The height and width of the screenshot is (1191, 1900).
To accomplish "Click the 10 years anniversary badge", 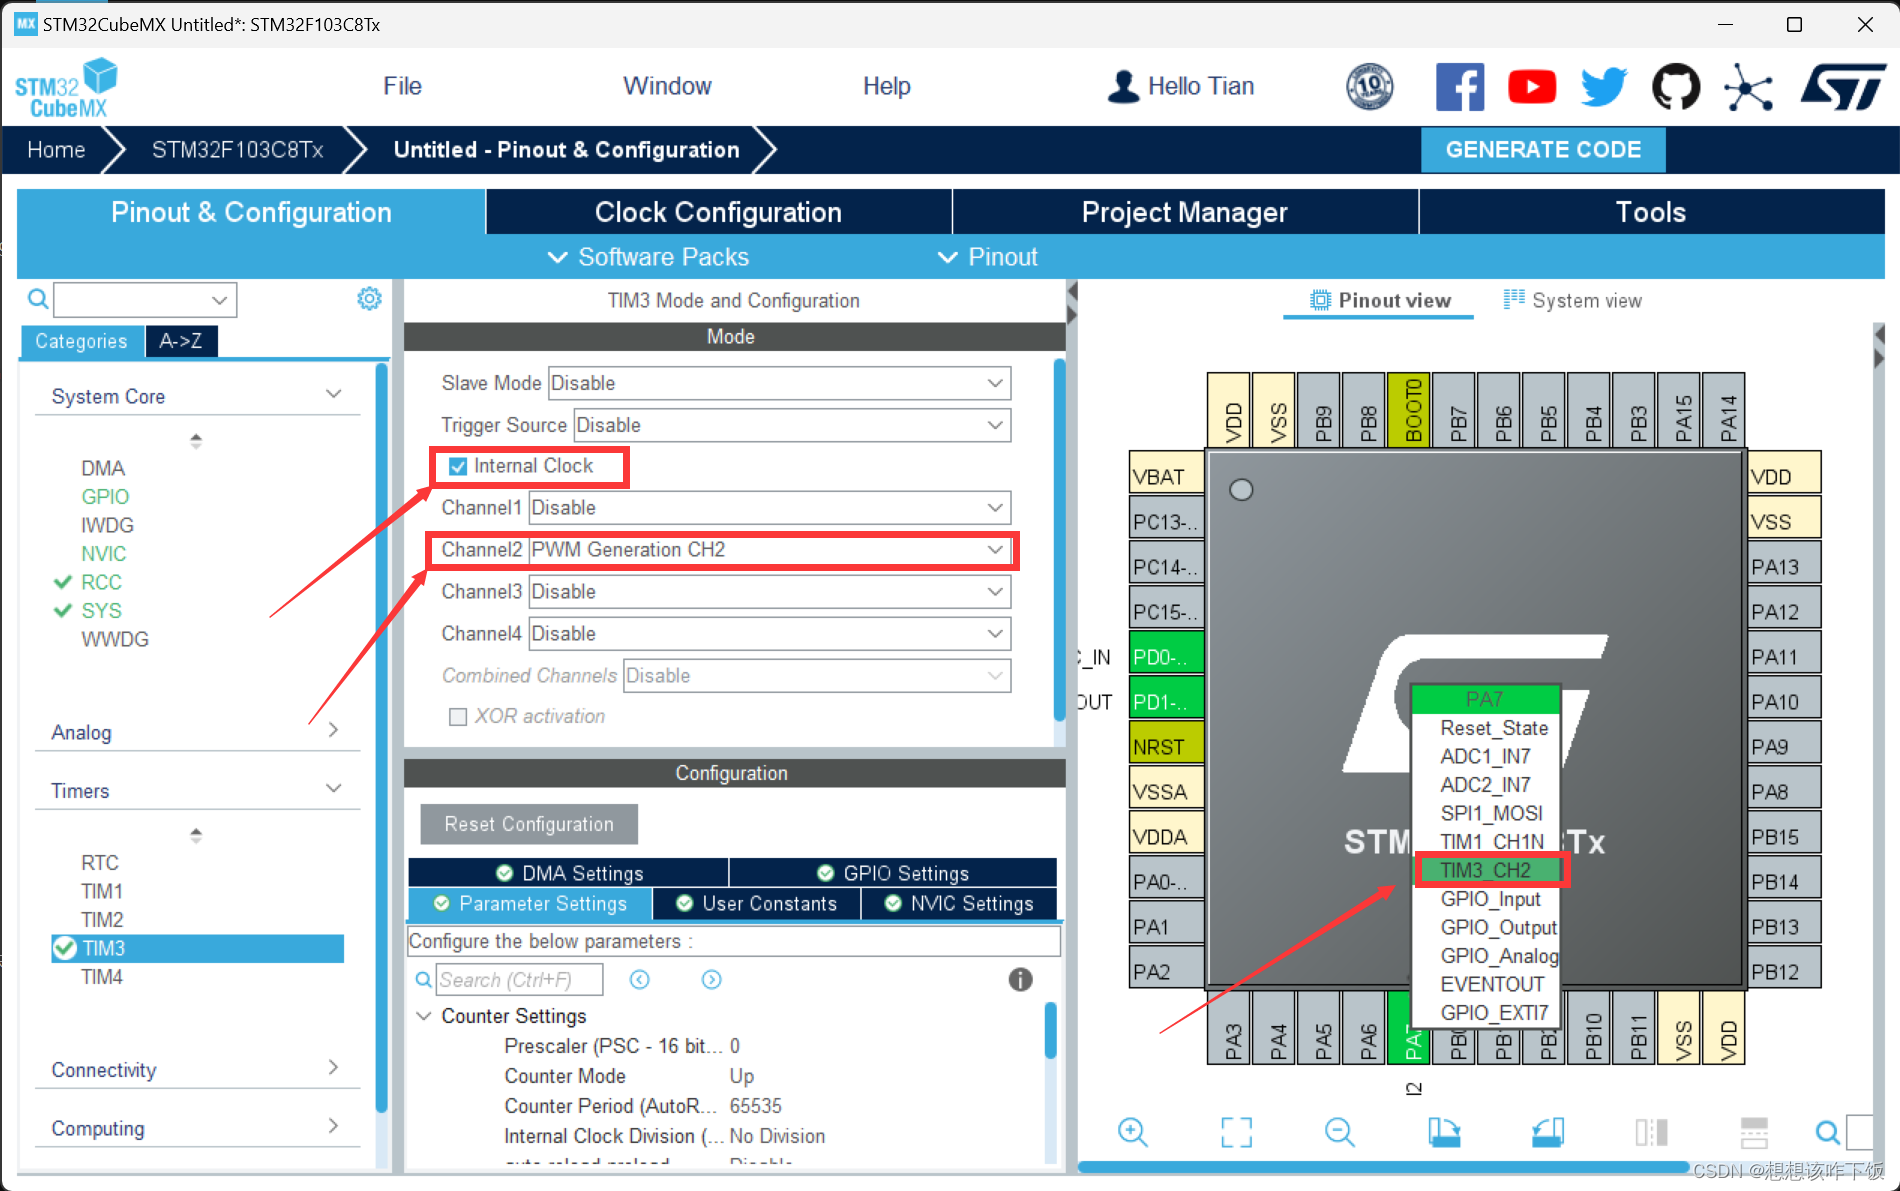I will 1370,87.
